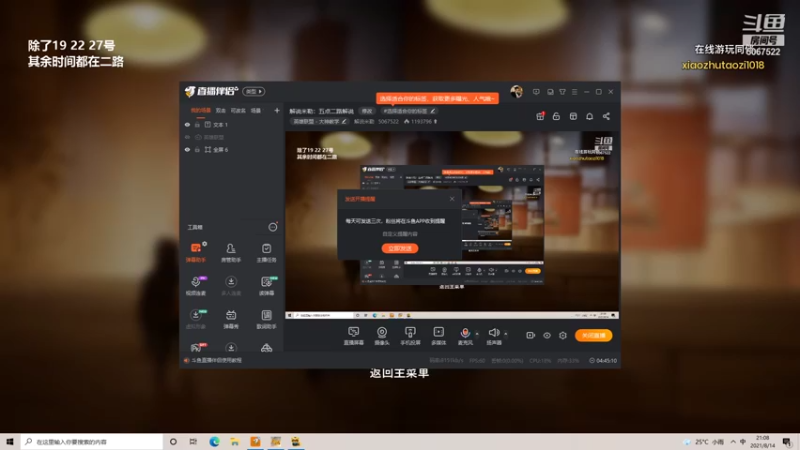The height and width of the screenshot is (450, 800).
Task: Add a new scene with the plus
Action: pos(277,110)
